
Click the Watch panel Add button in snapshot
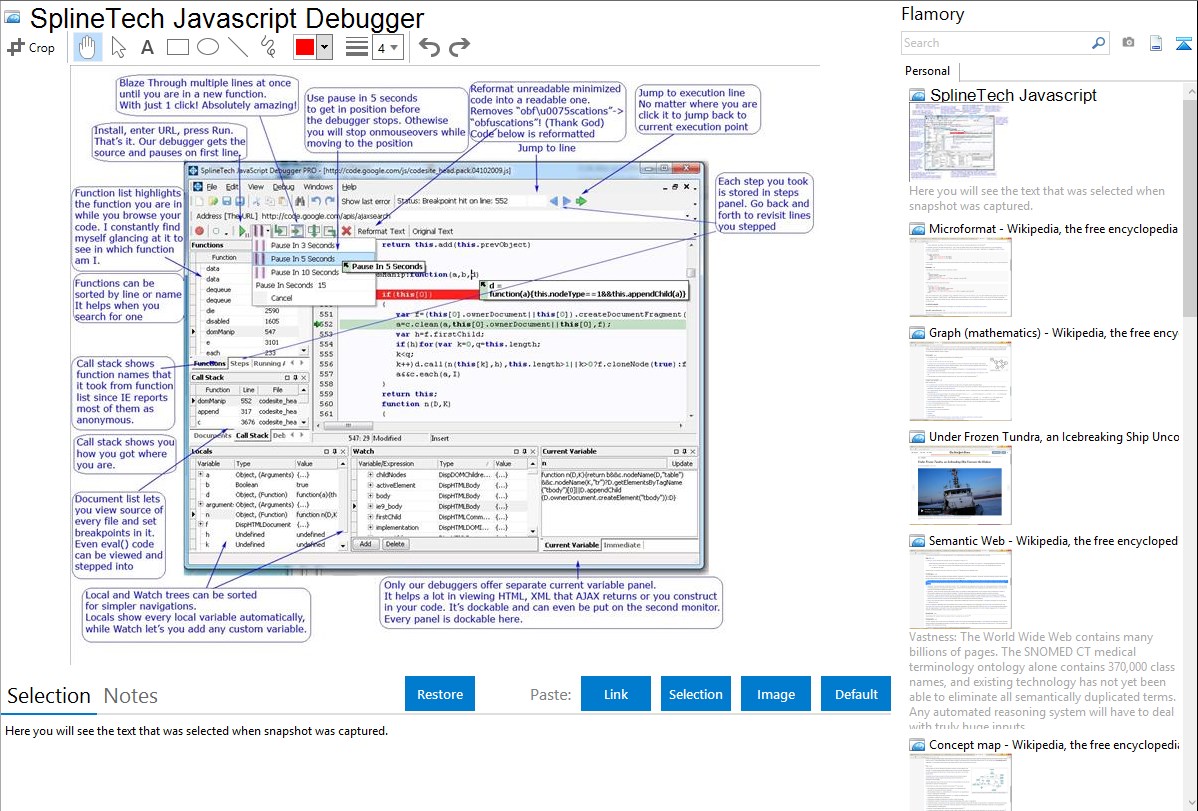[365, 544]
